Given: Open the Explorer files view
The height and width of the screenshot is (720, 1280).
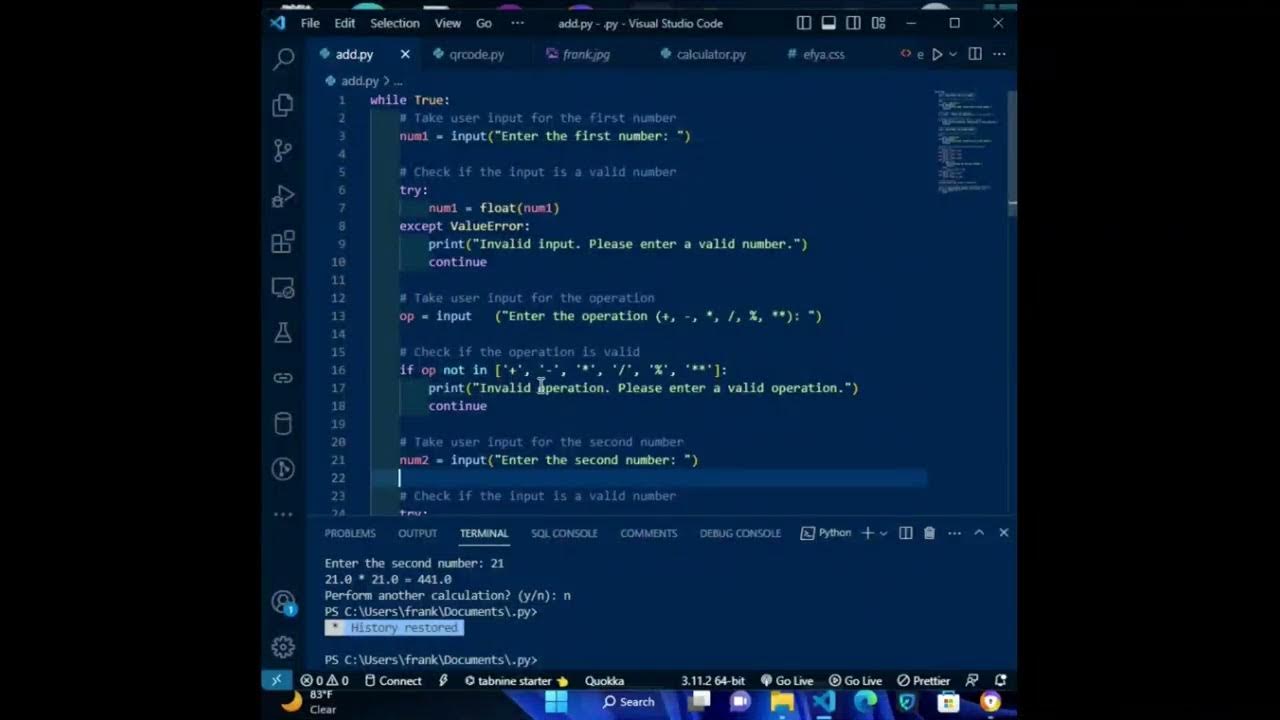Looking at the screenshot, I should pyautogui.click(x=283, y=105).
